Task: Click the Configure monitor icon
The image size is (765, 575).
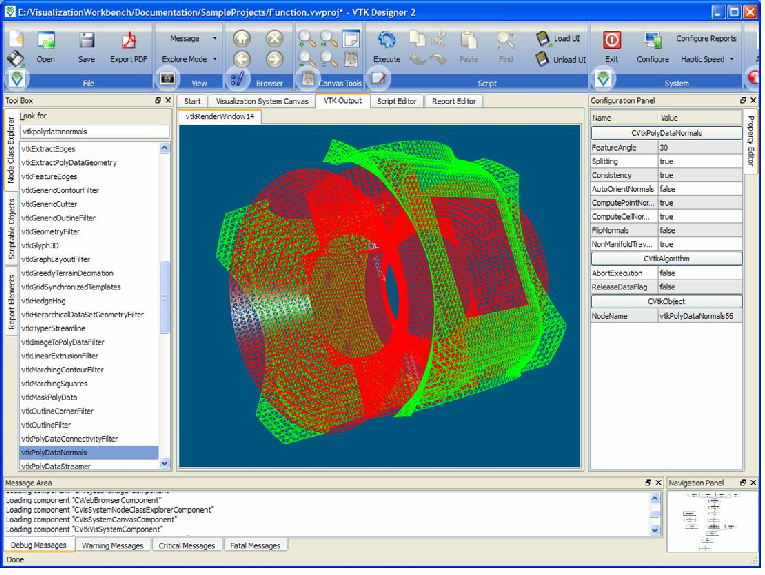Action: (652, 40)
